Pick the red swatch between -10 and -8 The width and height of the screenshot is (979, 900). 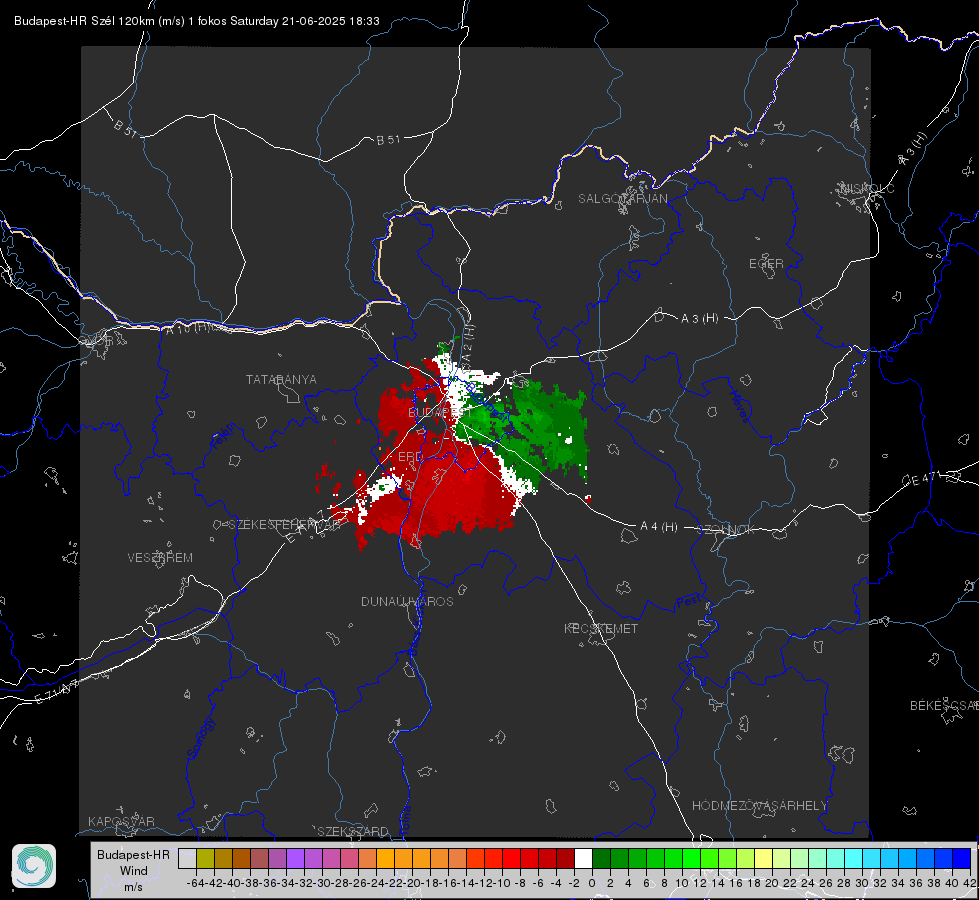point(511,858)
